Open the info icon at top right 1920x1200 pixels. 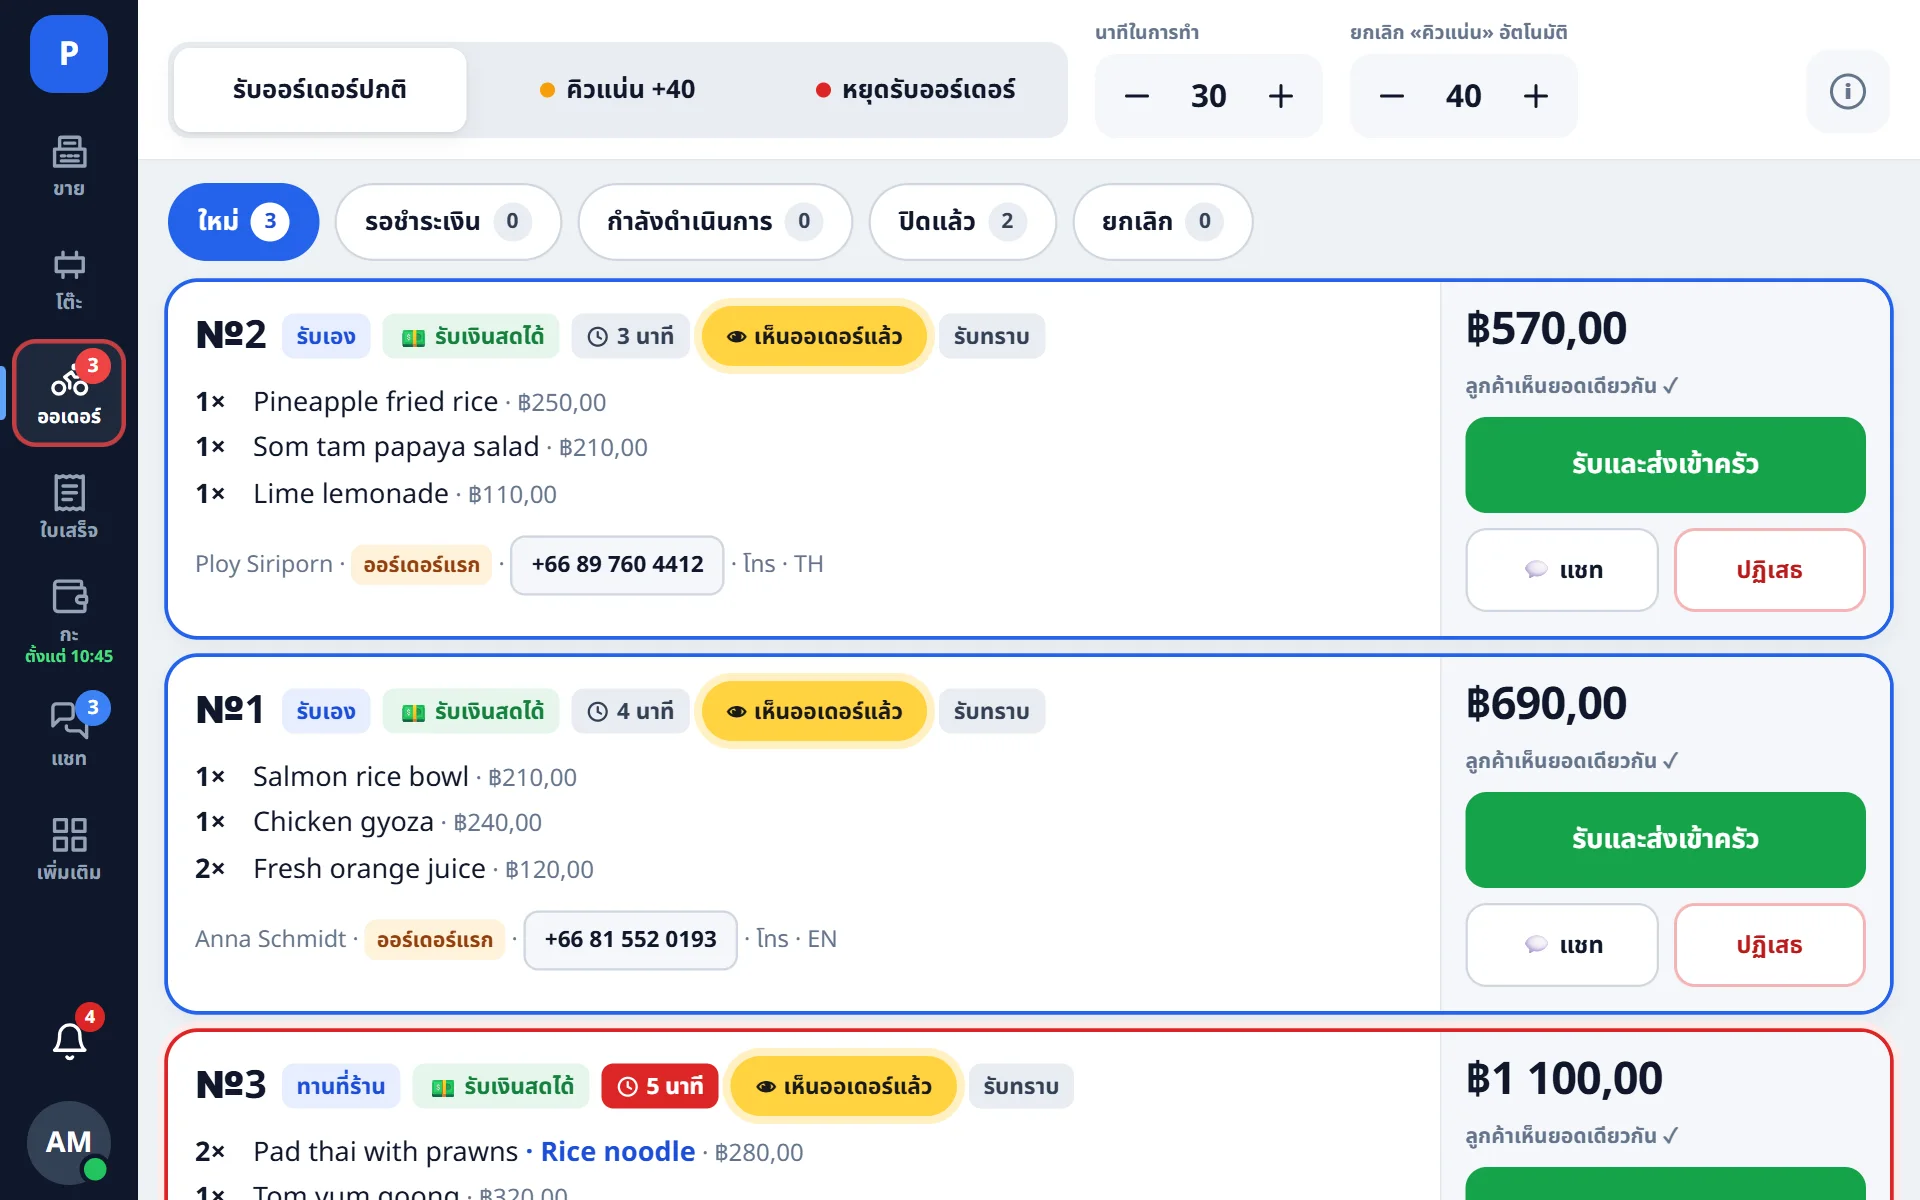click(x=1847, y=92)
